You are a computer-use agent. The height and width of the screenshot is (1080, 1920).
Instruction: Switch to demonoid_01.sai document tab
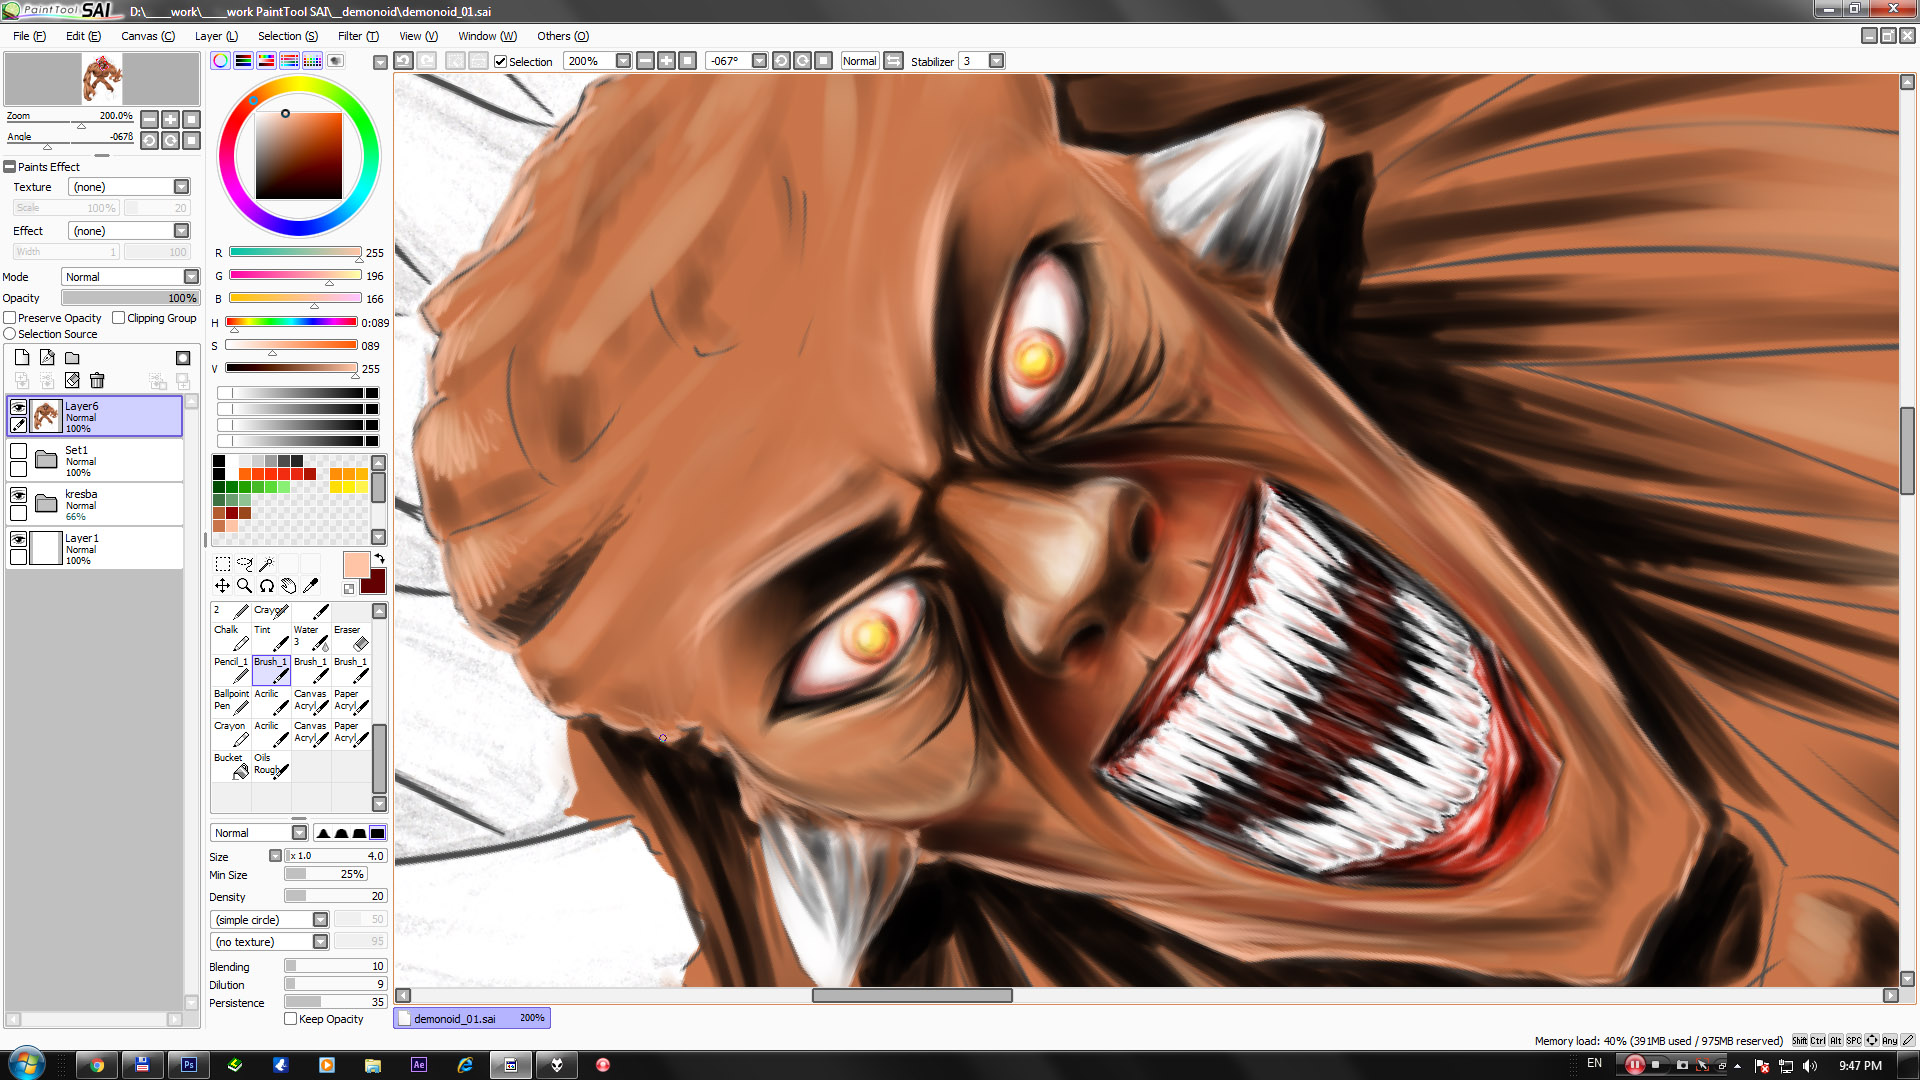point(472,1018)
